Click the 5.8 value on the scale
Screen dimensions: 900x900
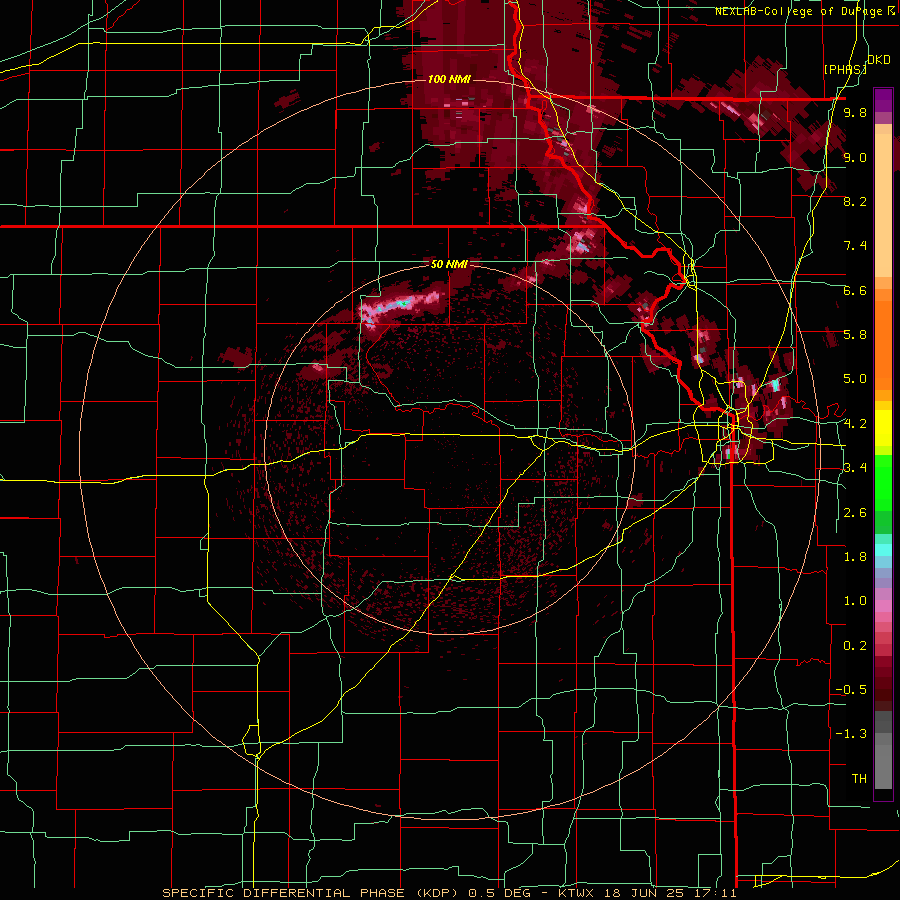[855, 335]
